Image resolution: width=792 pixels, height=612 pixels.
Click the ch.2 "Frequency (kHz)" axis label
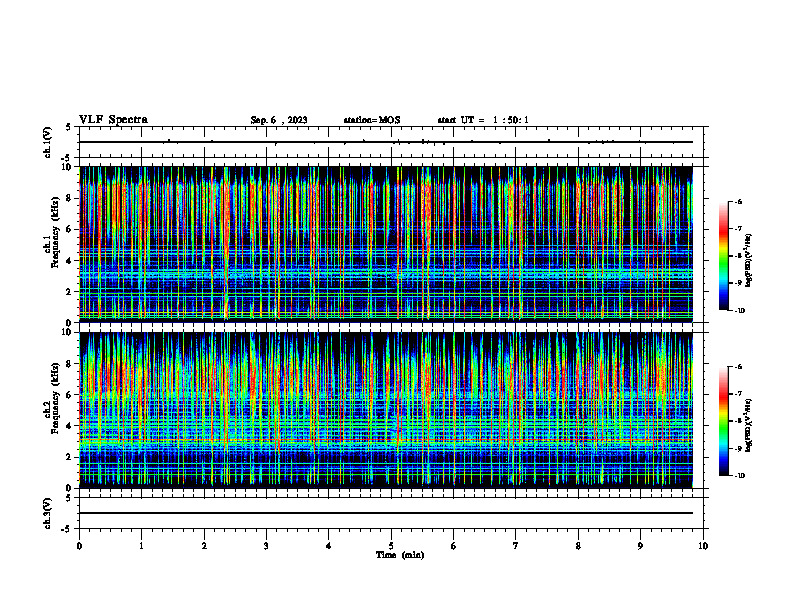56,398
